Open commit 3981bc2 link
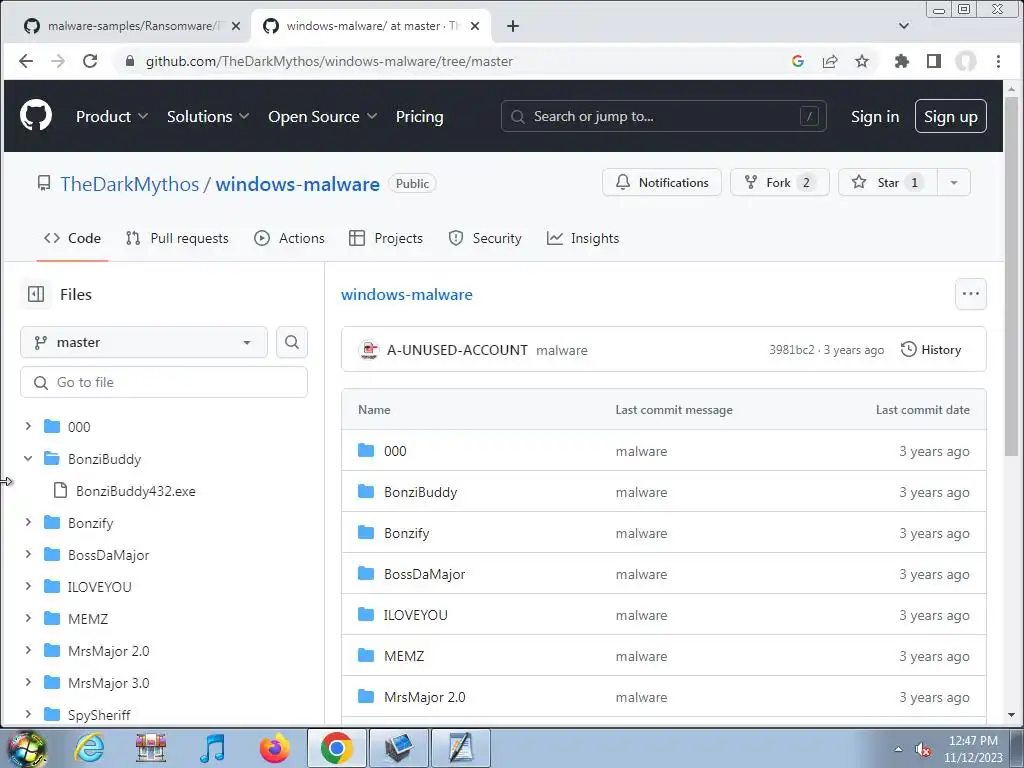Viewport: 1024px width, 768px height. click(x=792, y=350)
